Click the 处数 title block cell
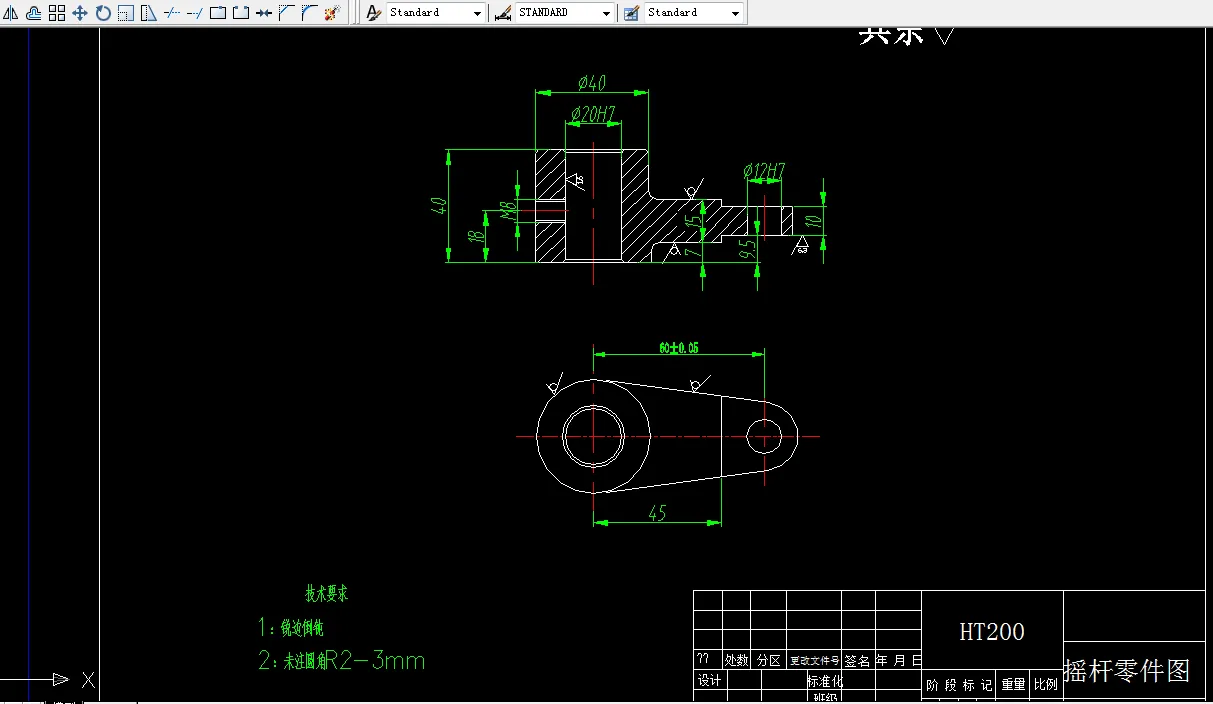 coord(736,661)
